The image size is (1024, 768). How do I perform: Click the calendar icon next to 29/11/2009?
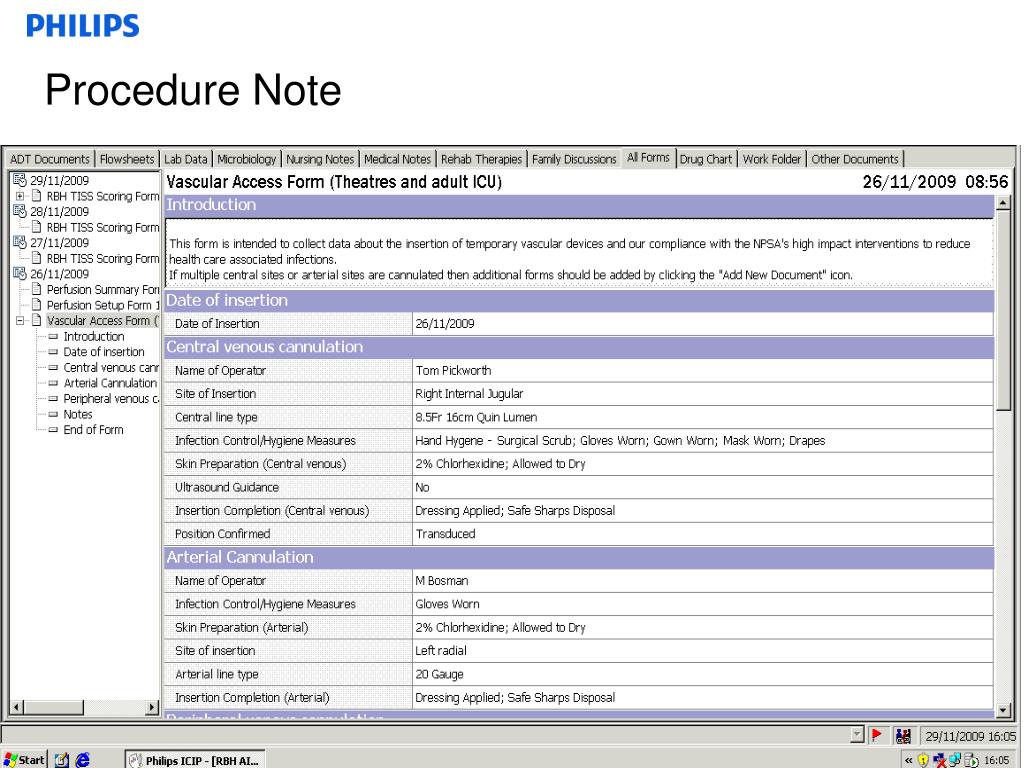pos(20,180)
